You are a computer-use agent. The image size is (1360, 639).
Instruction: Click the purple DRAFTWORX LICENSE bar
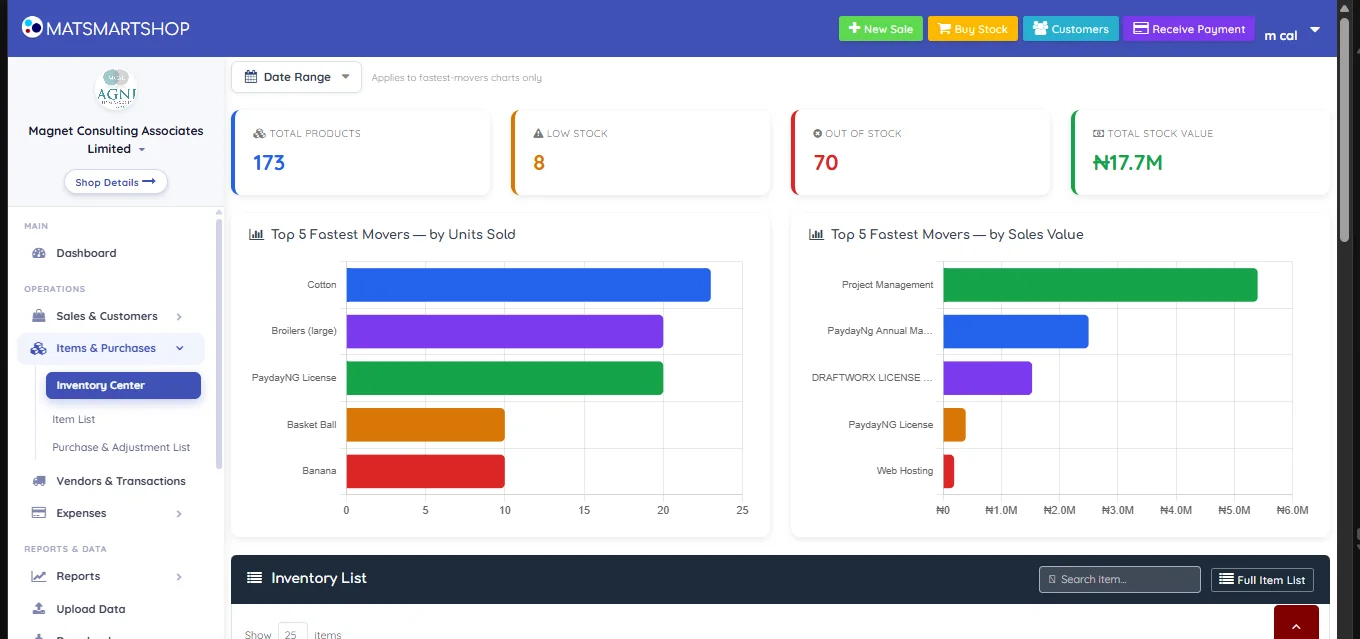click(987, 378)
